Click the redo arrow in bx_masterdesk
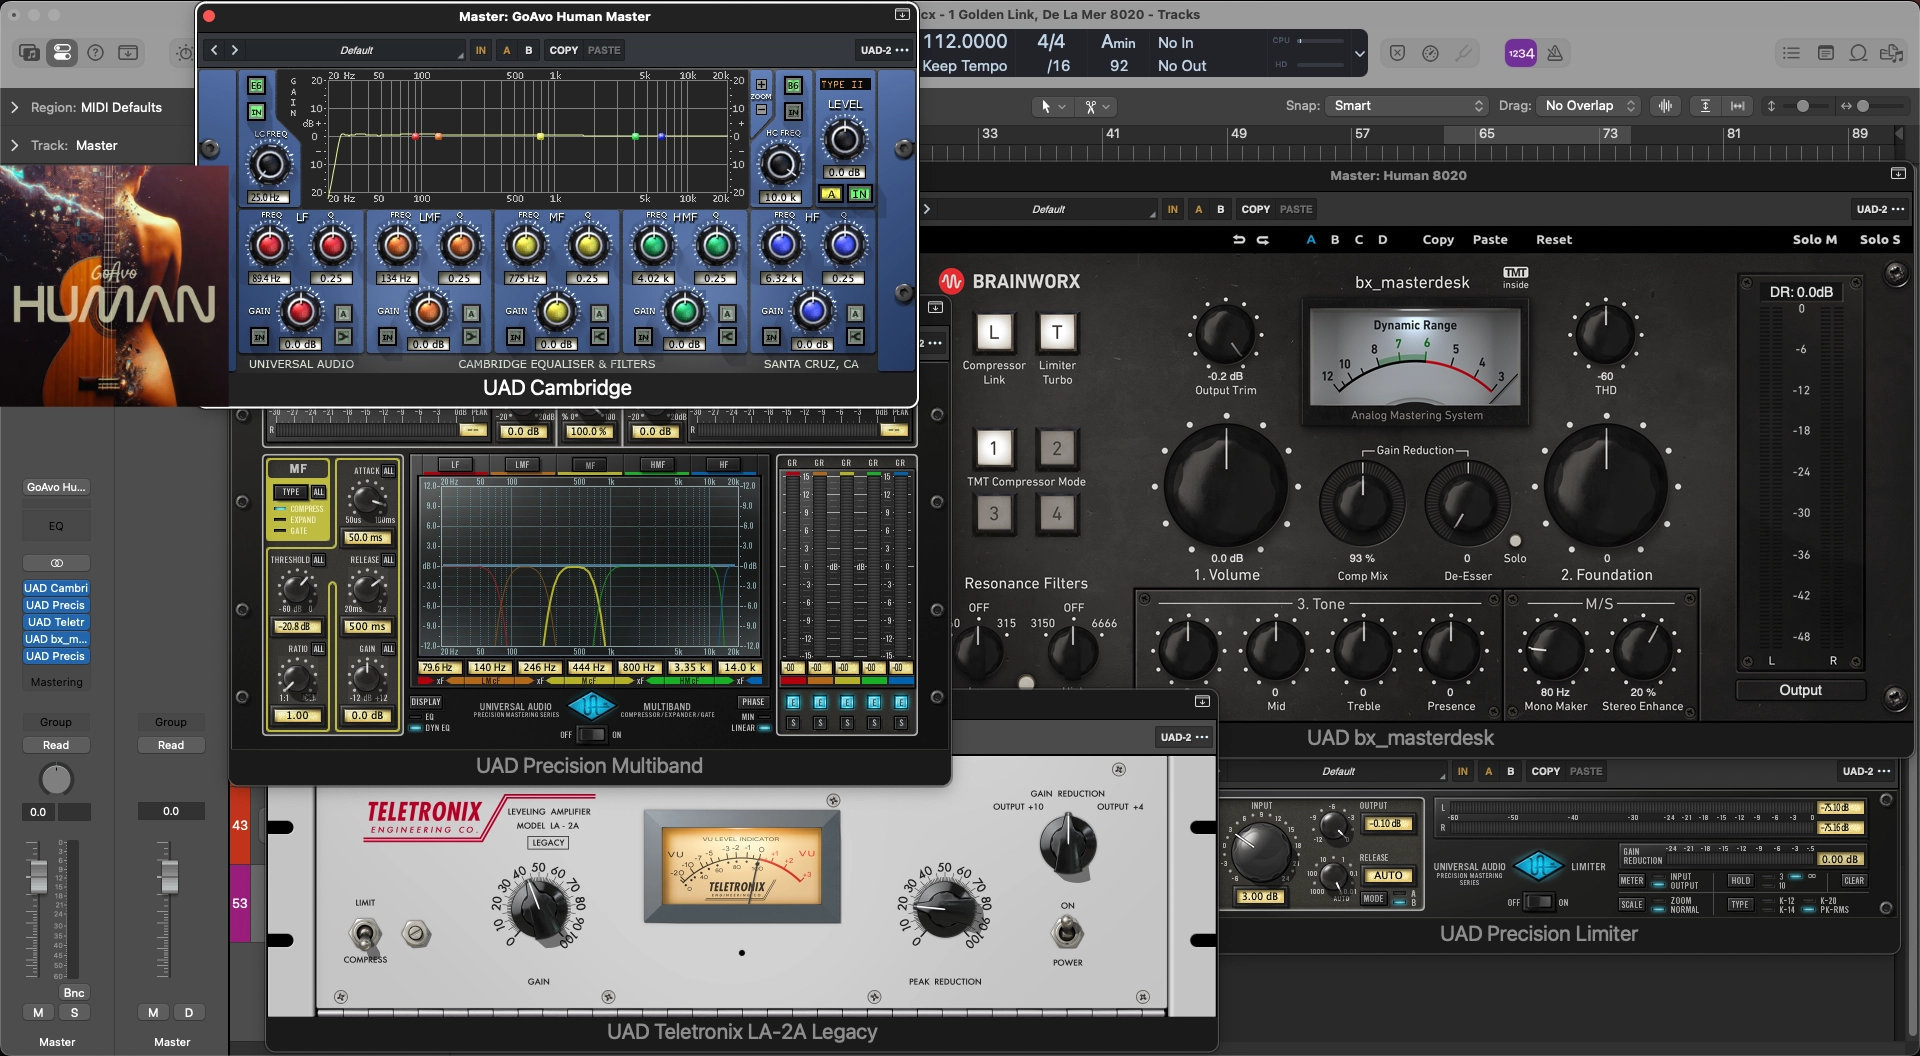1920x1056 pixels. point(1263,240)
